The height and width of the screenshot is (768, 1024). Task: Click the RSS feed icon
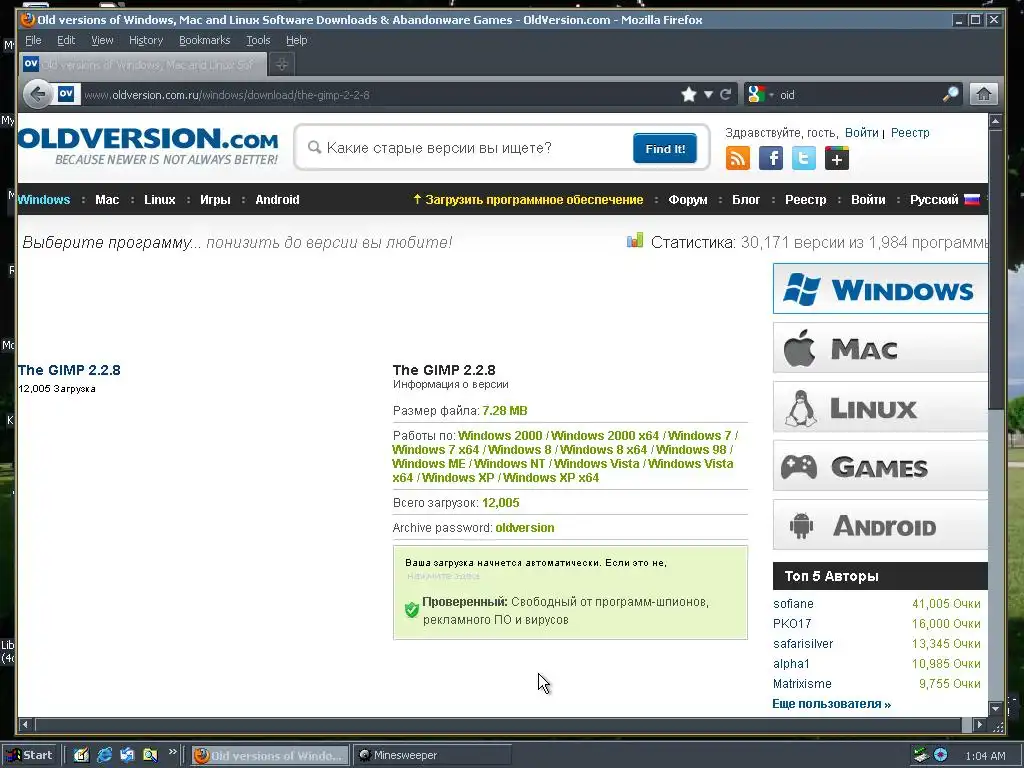[x=737, y=158]
